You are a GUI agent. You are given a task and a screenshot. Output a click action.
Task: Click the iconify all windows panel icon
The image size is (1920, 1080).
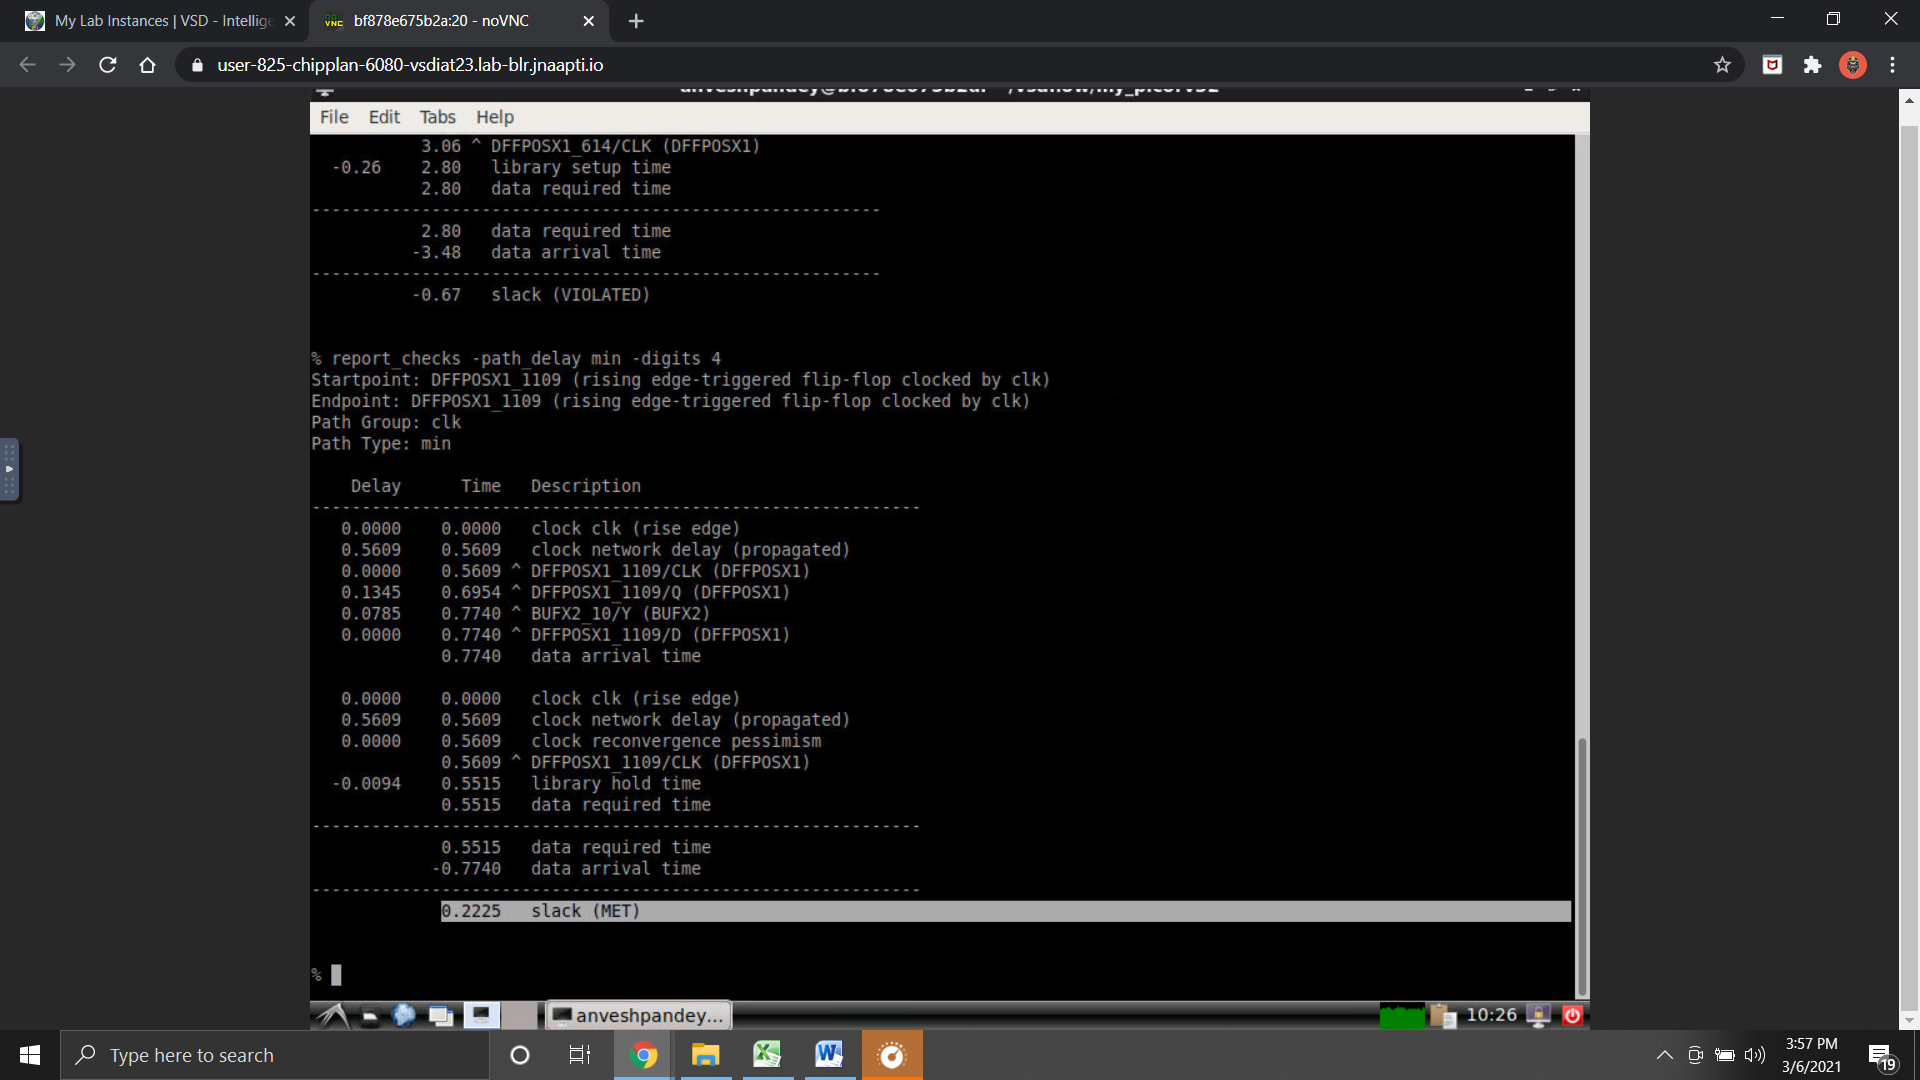pos(441,1016)
